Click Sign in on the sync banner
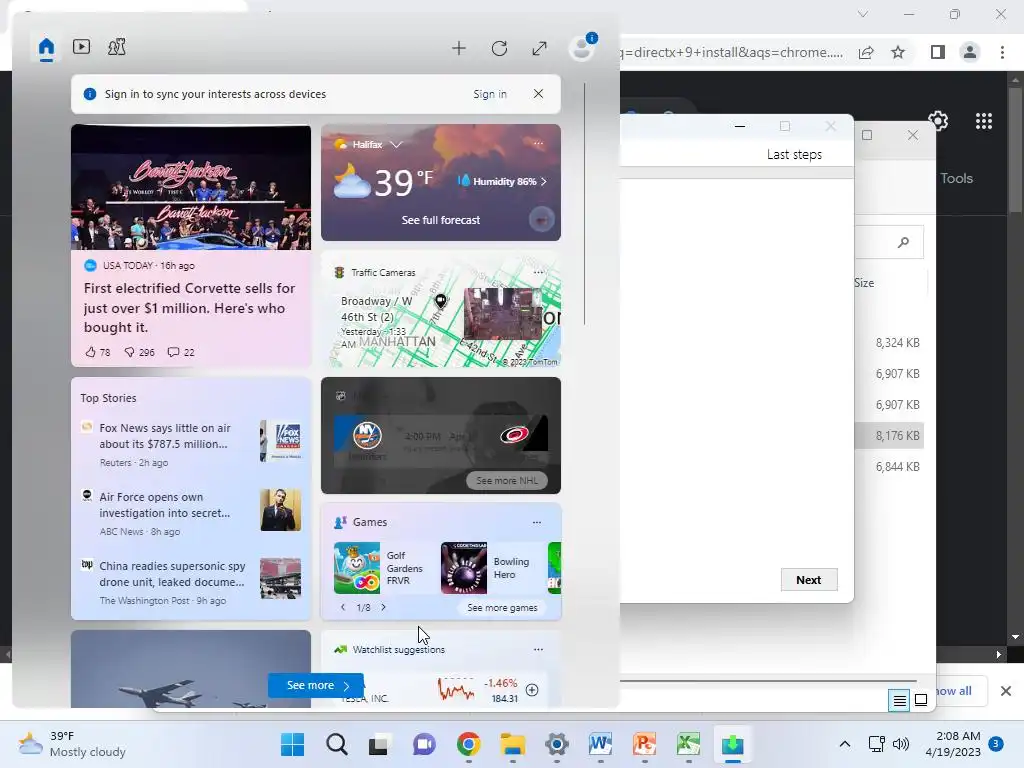Image resolution: width=1024 pixels, height=768 pixels. [490, 94]
